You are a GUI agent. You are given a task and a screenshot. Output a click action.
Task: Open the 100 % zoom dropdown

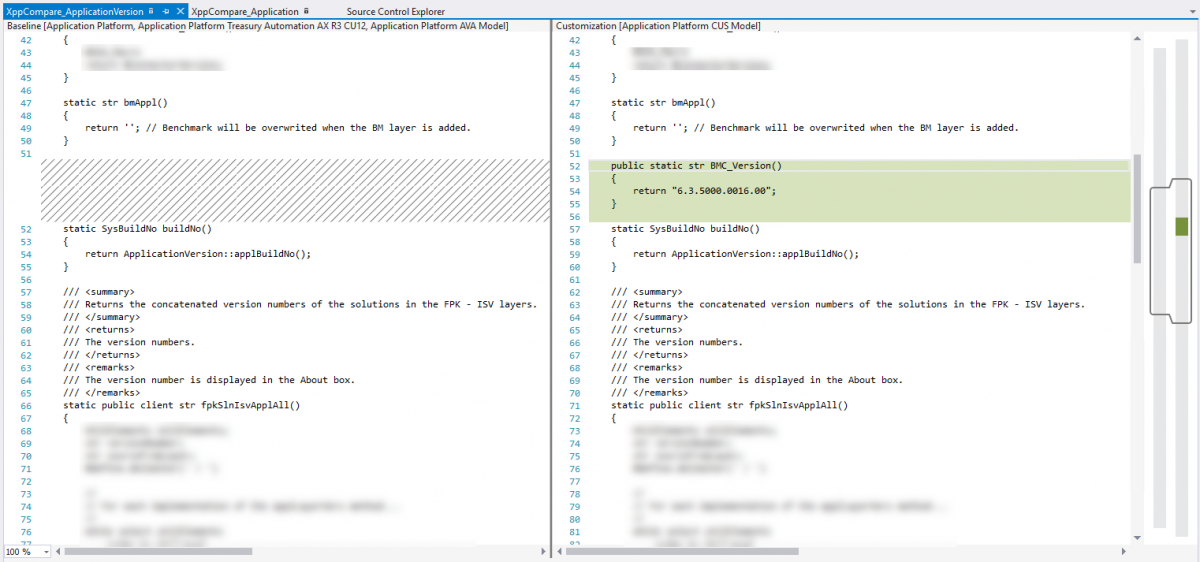pyautogui.click(x=46, y=552)
